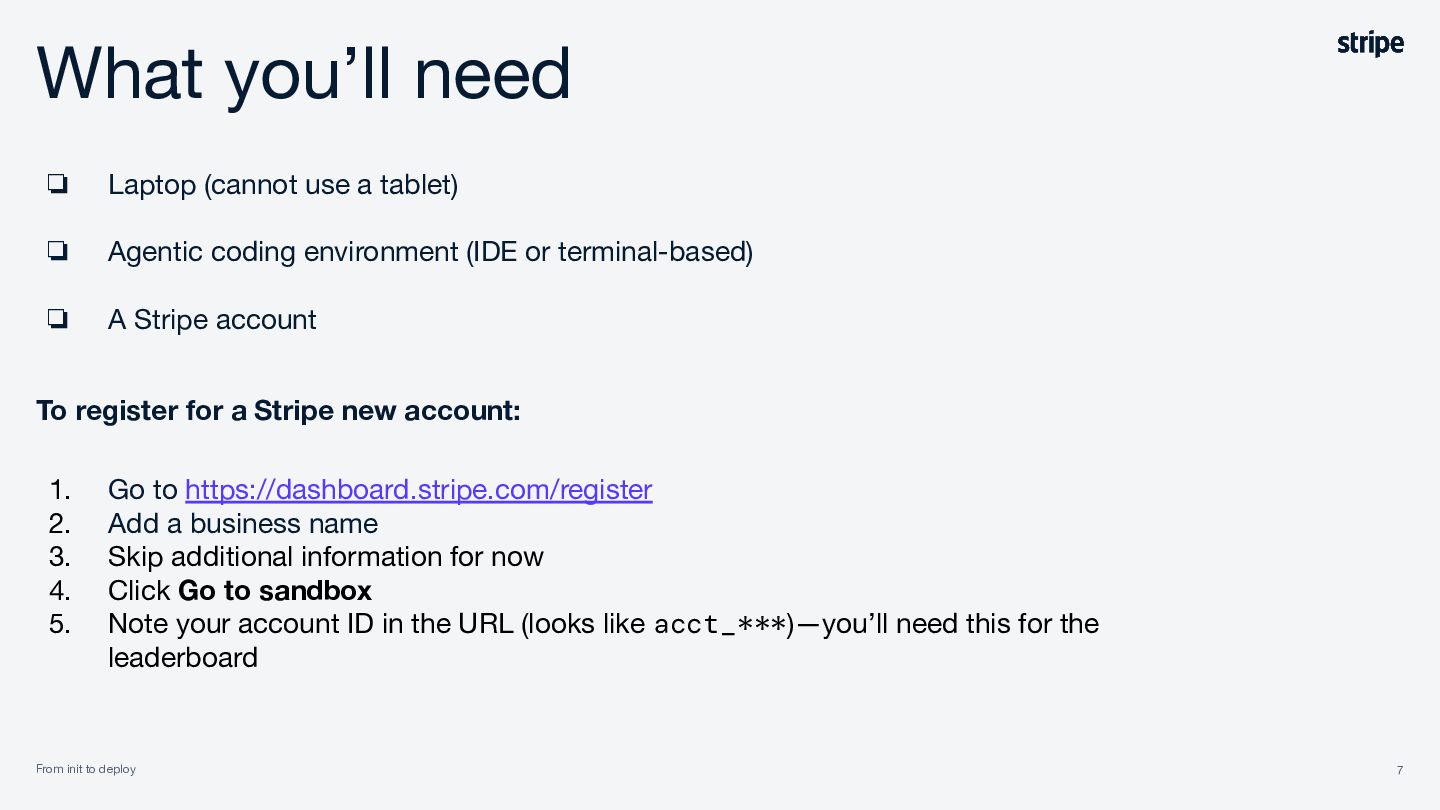This screenshot has width=1440, height=810.
Task: Click the list number 4 marker
Action: (x=60, y=590)
